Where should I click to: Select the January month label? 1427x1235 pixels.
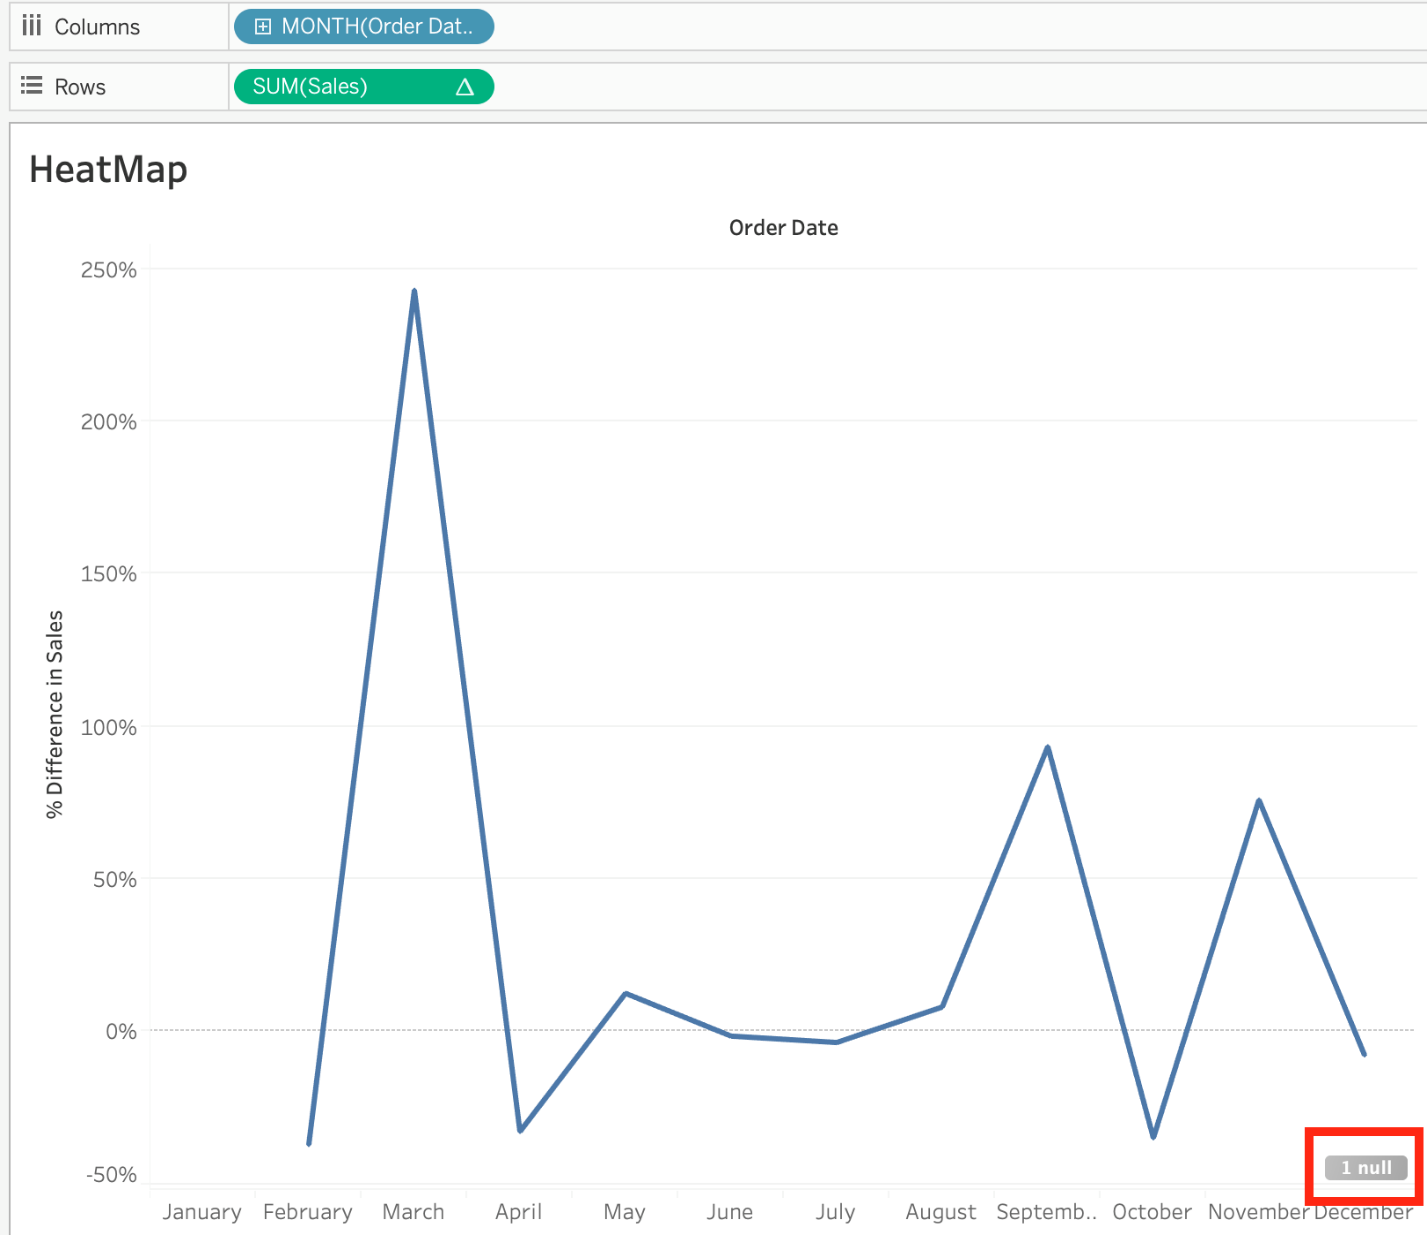coord(202,1212)
